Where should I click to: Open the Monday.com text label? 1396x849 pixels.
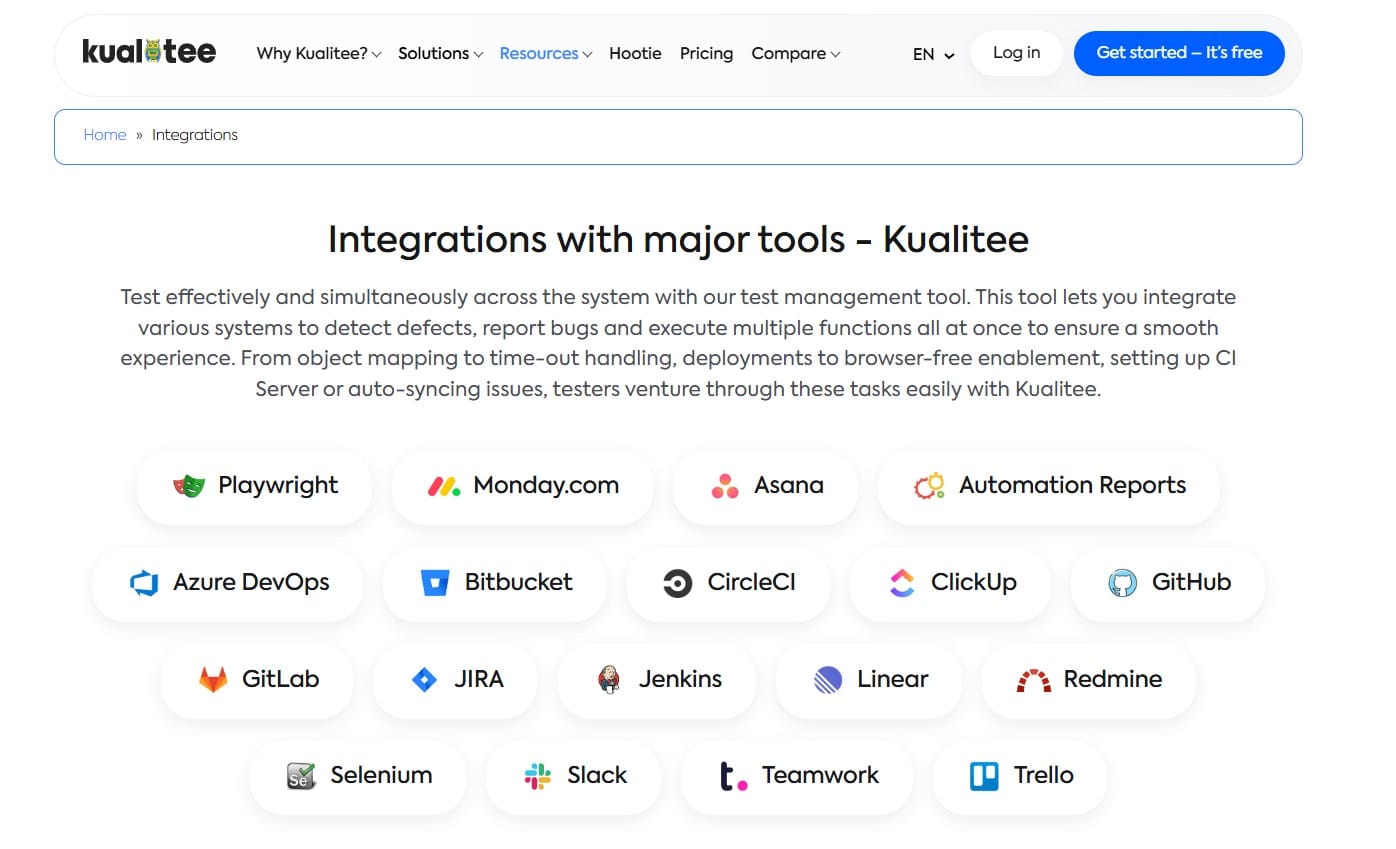click(546, 486)
